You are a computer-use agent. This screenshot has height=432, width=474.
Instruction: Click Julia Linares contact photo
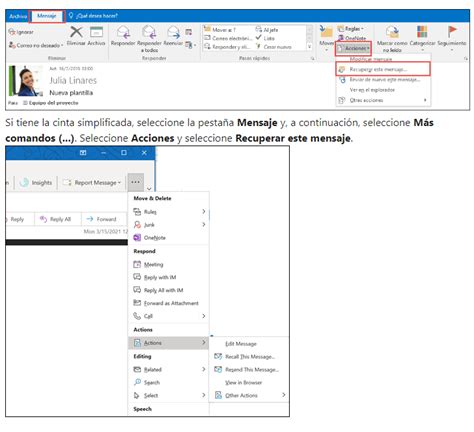click(x=26, y=81)
